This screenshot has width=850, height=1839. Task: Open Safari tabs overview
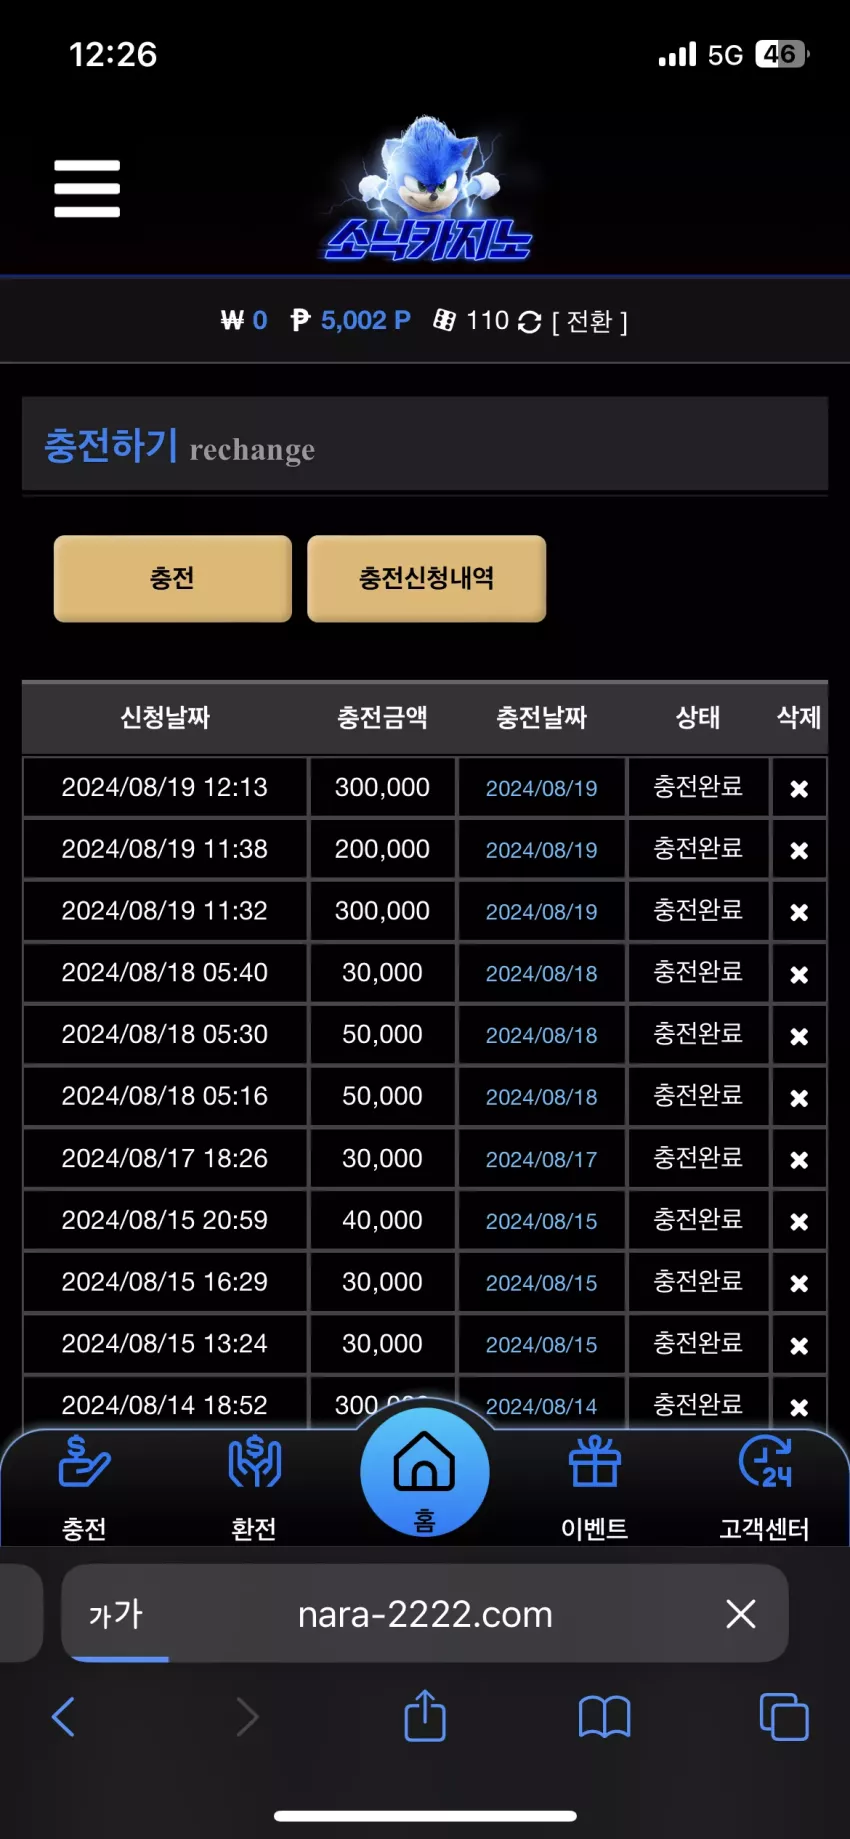785,1717
